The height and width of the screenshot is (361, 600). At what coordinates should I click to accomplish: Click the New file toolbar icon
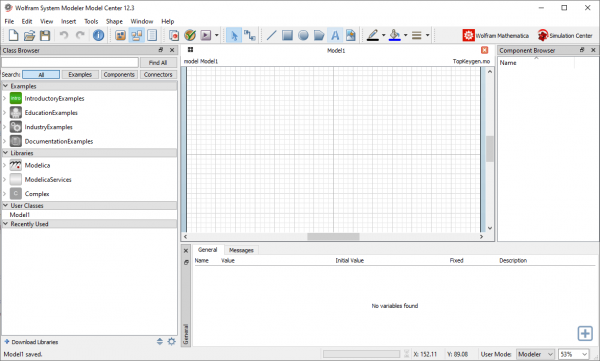[x=13, y=35]
